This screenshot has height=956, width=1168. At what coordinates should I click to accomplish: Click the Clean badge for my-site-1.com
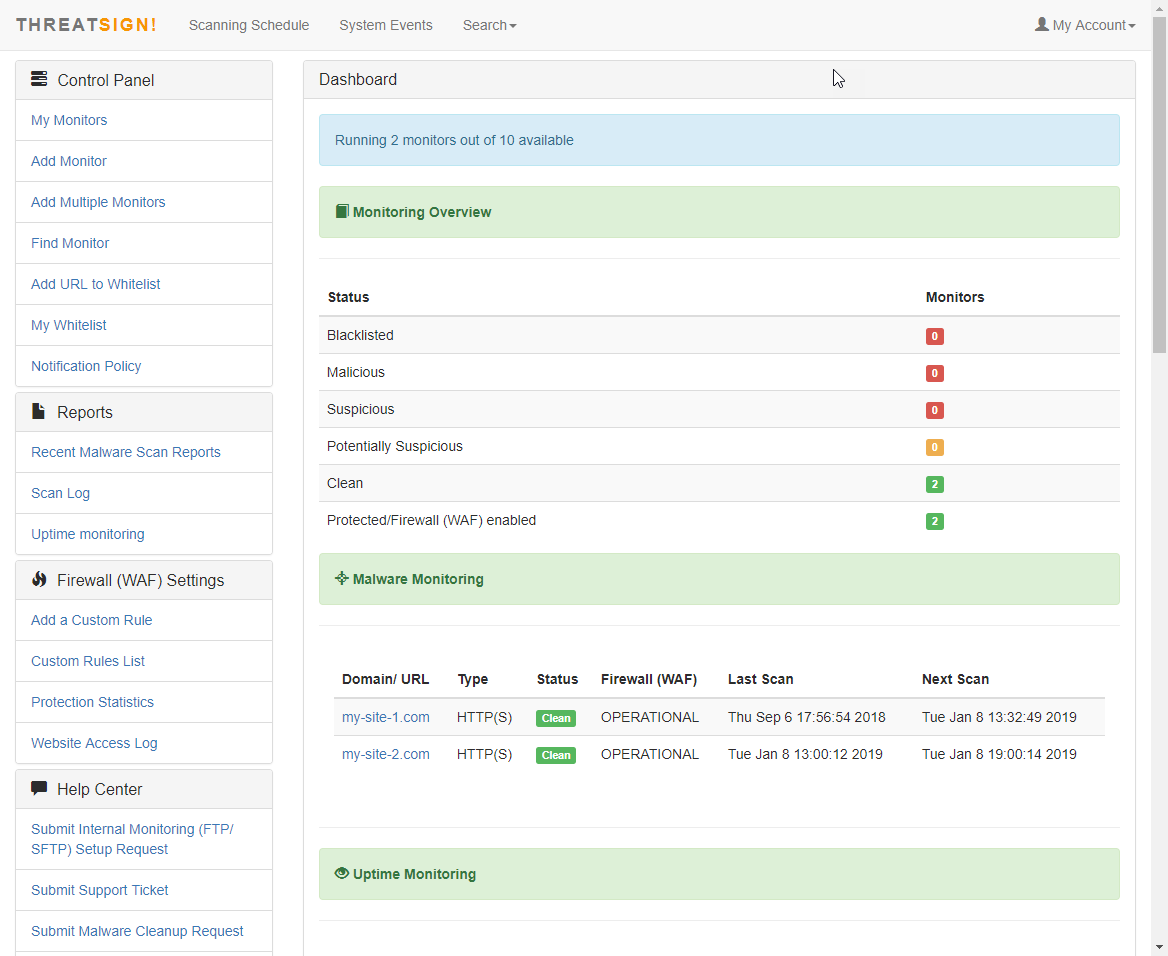click(x=556, y=718)
